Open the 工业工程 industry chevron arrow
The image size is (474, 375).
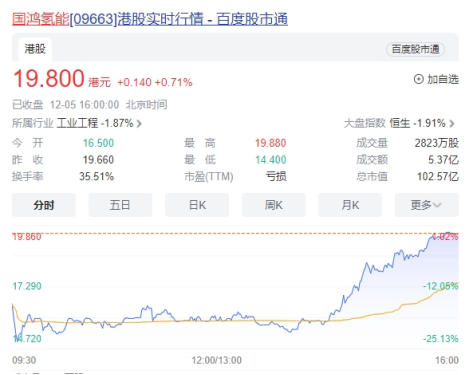(139, 124)
